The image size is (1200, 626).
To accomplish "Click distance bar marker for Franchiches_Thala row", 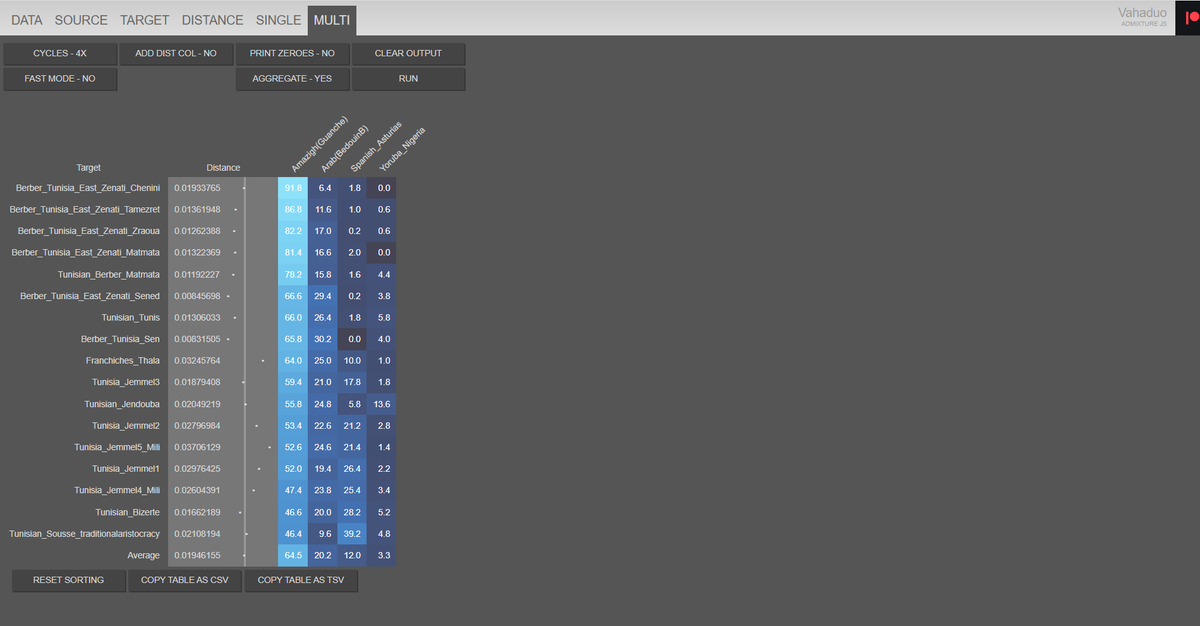I will pyautogui.click(x=263, y=360).
